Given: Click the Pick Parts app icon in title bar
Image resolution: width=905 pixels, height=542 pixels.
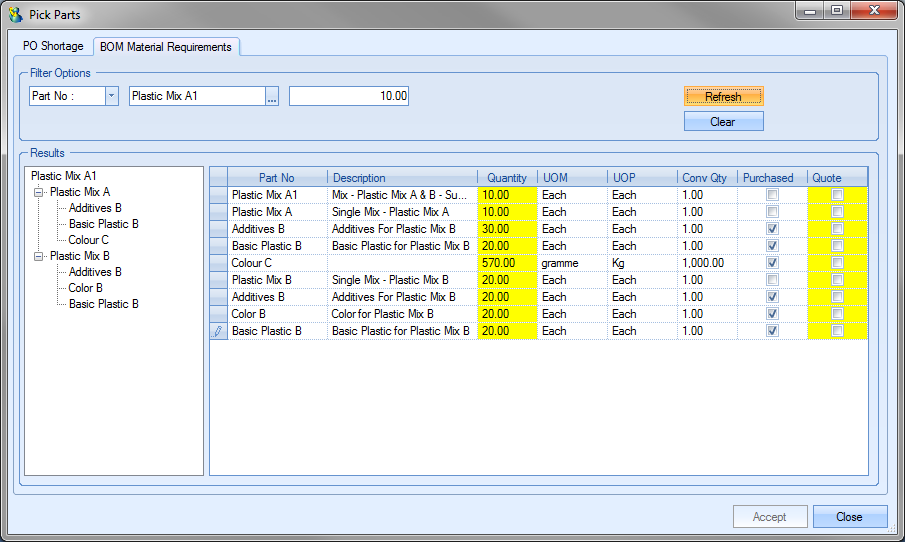Looking at the screenshot, I should (x=14, y=15).
